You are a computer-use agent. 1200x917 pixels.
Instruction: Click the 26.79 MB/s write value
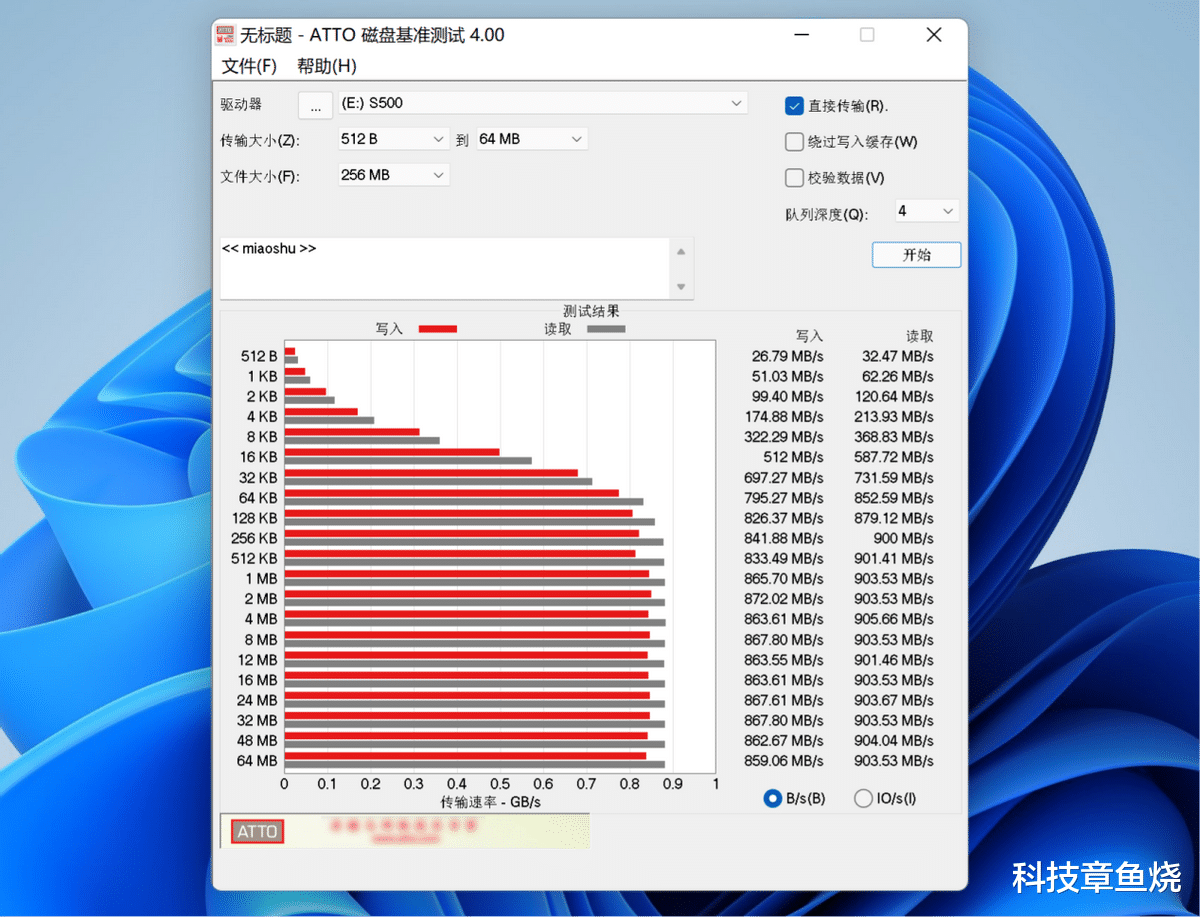click(x=787, y=357)
